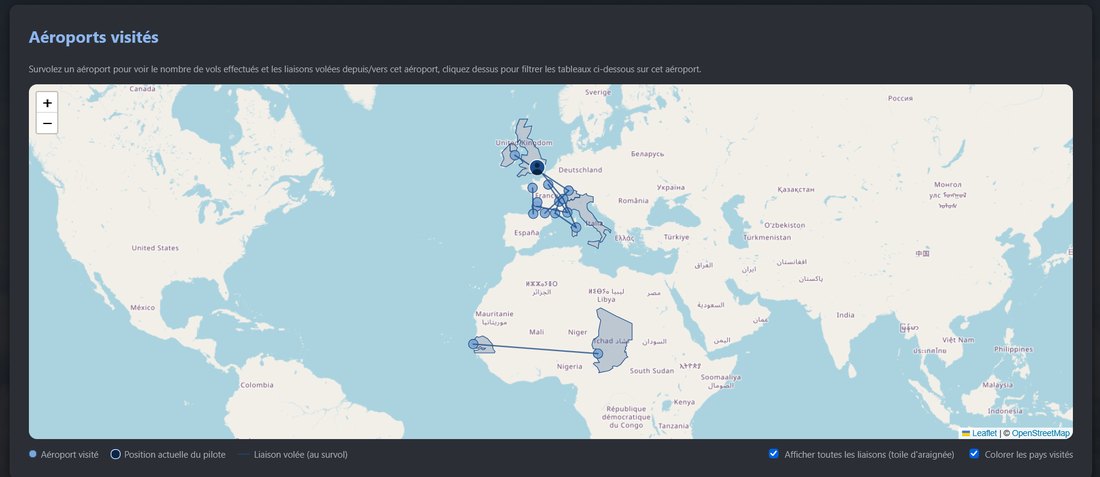Click the flown route line between Senegal and Tchad
The image size is (1100, 477).
(x=535, y=349)
